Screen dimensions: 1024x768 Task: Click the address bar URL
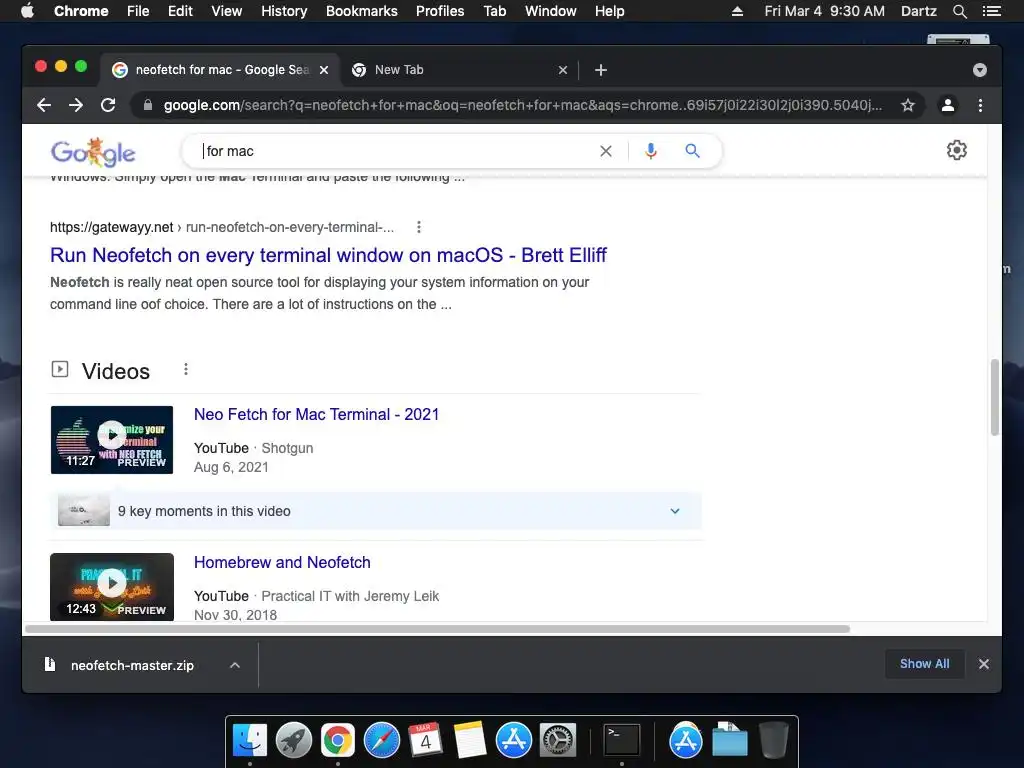point(522,105)
